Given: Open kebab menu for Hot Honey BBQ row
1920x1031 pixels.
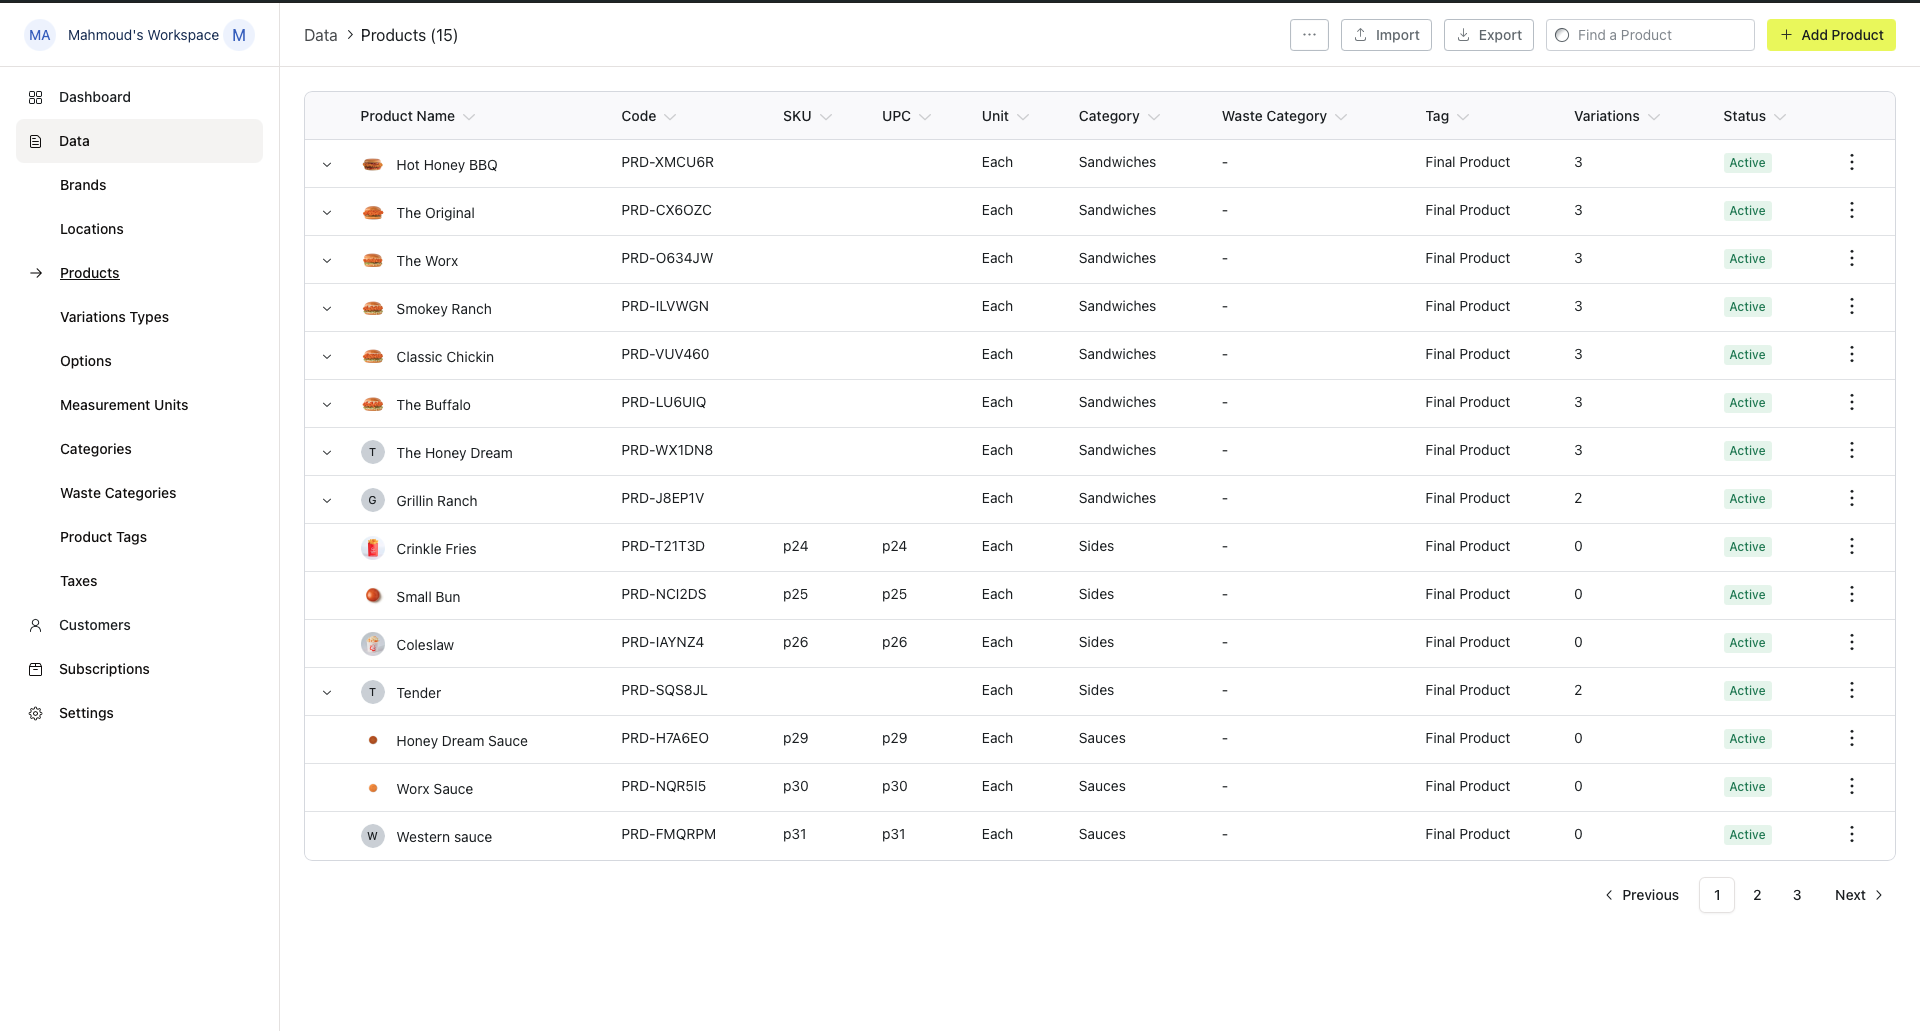Looking at the screenshot, I should [x=1851, y=162].
